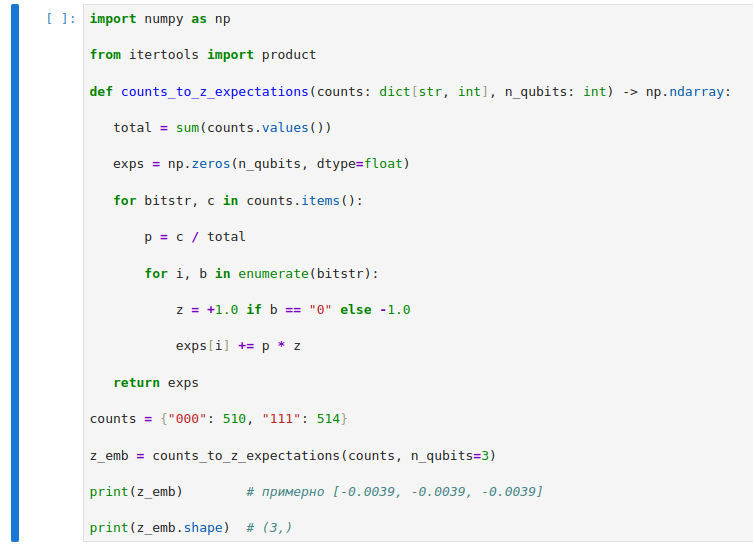Place cursor on "import numpy as np" line
This screenshot has width=753, height=550.
(x=160, y=19)
